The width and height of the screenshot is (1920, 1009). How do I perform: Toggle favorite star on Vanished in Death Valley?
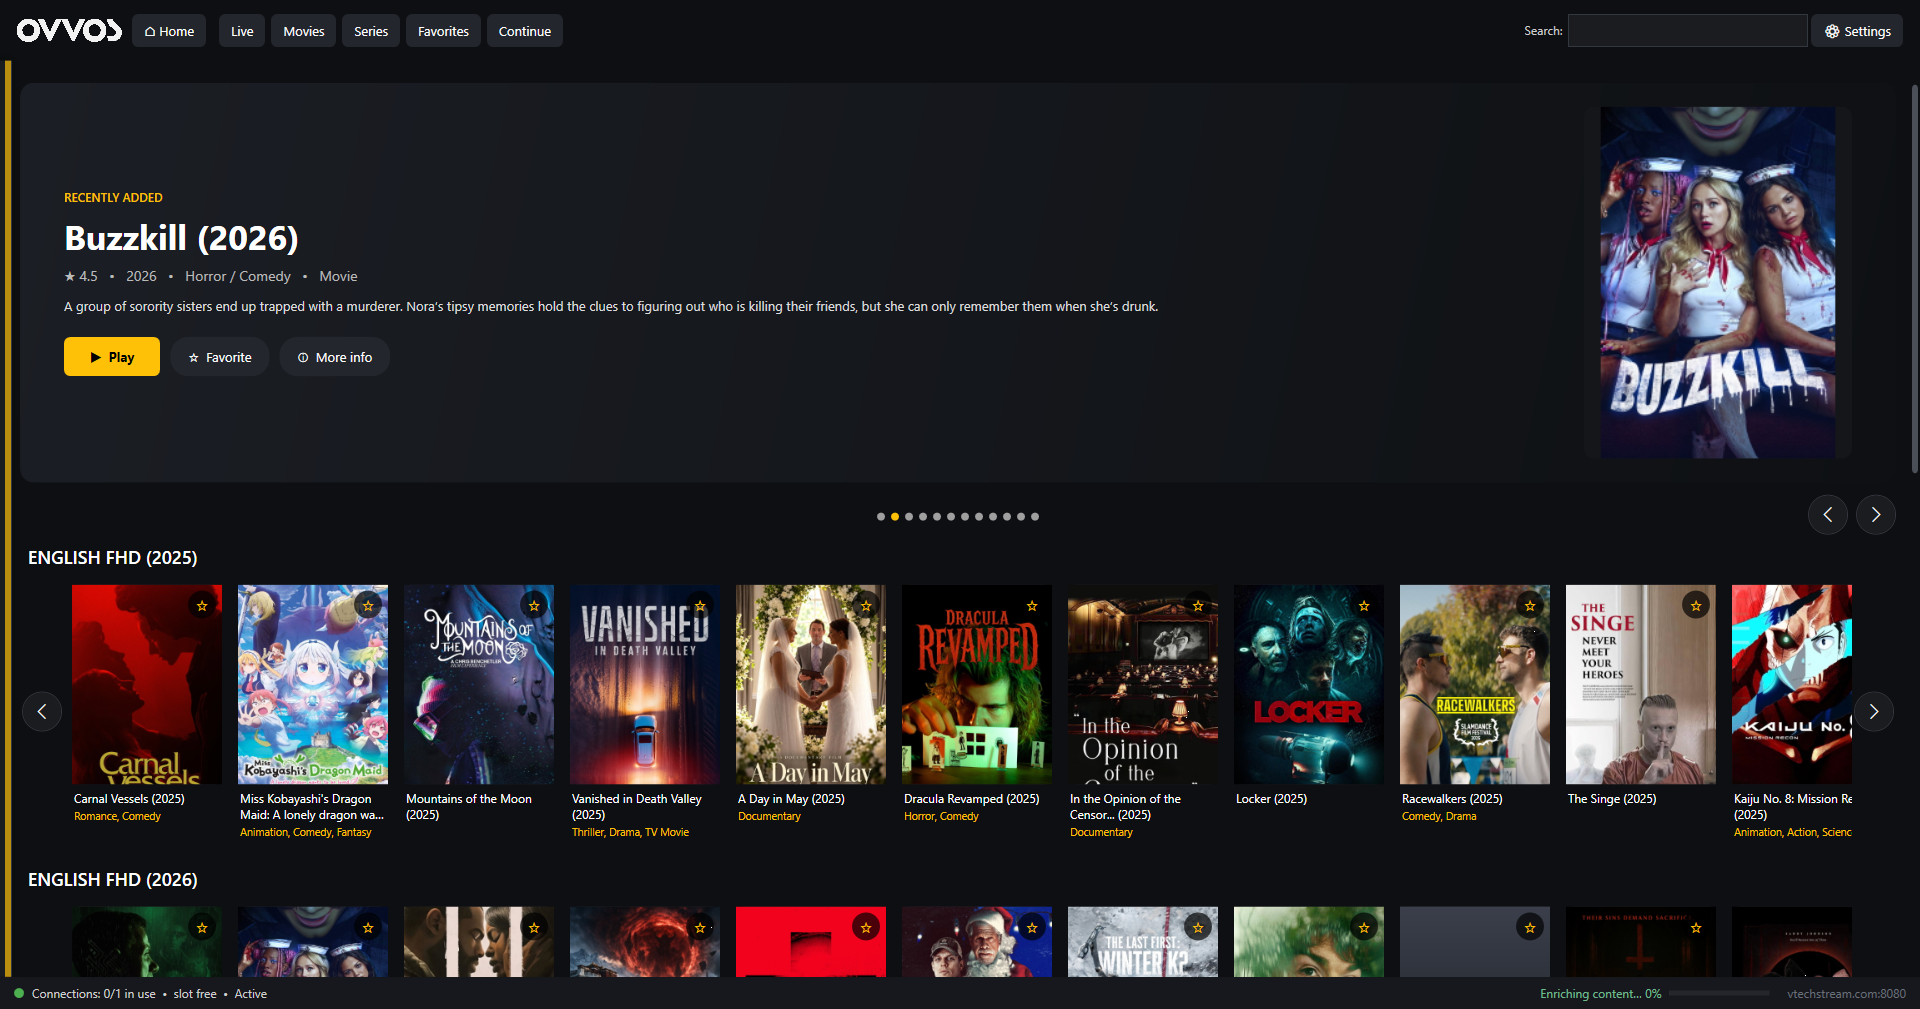(700, 606)
